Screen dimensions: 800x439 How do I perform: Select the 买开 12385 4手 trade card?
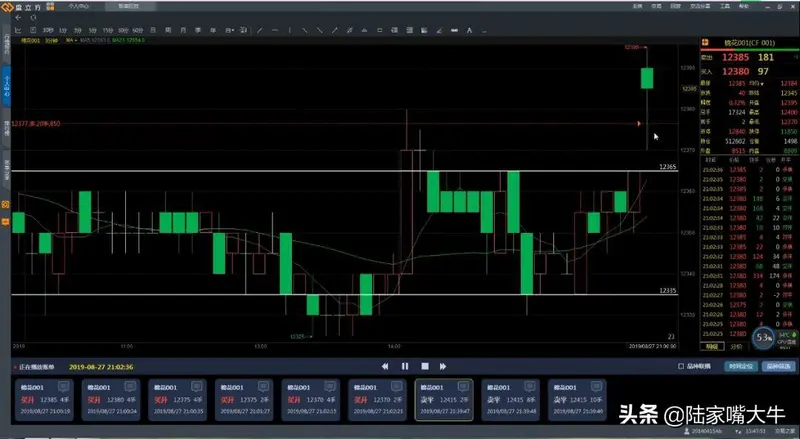[x=44, y=399]
